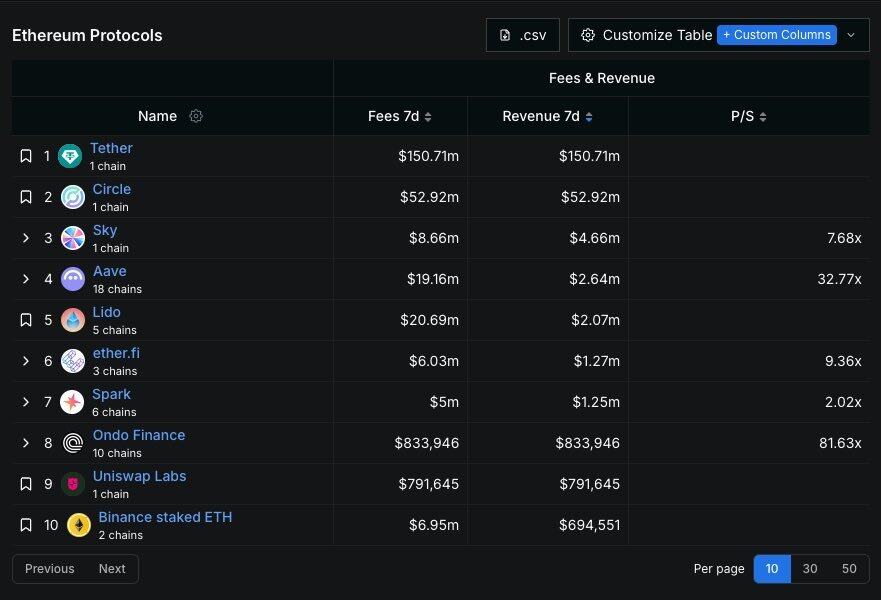
Task: Click the Name column header
Action: (x=157, y=116)
